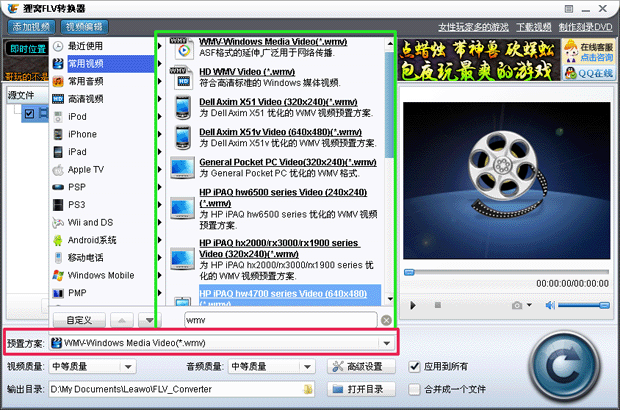Click 打开目录 button
Viewport: 620px width, 410px height.
click(361, 389)
